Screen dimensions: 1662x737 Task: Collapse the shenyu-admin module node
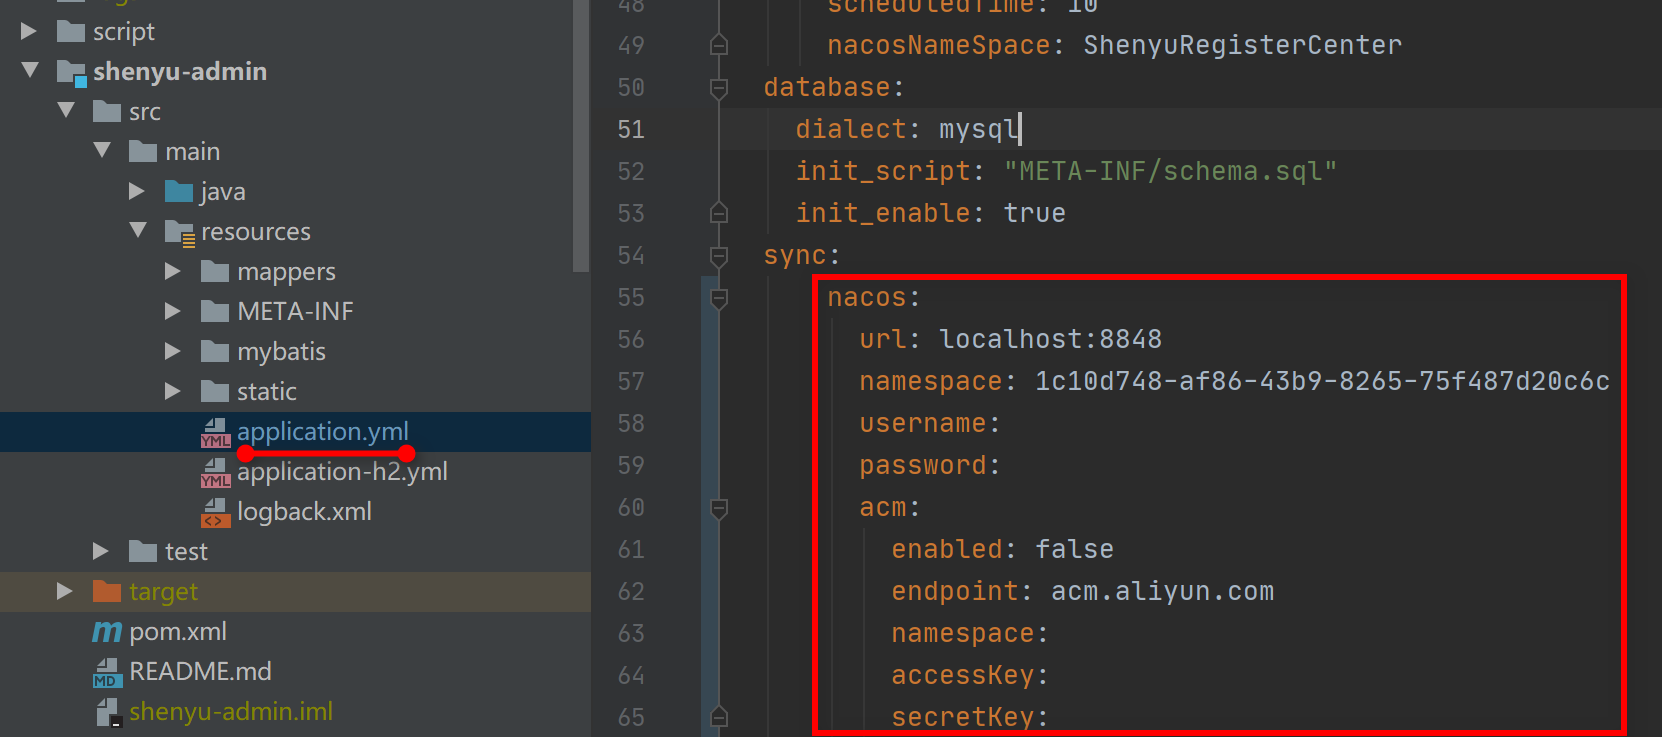tap(30, 71)
